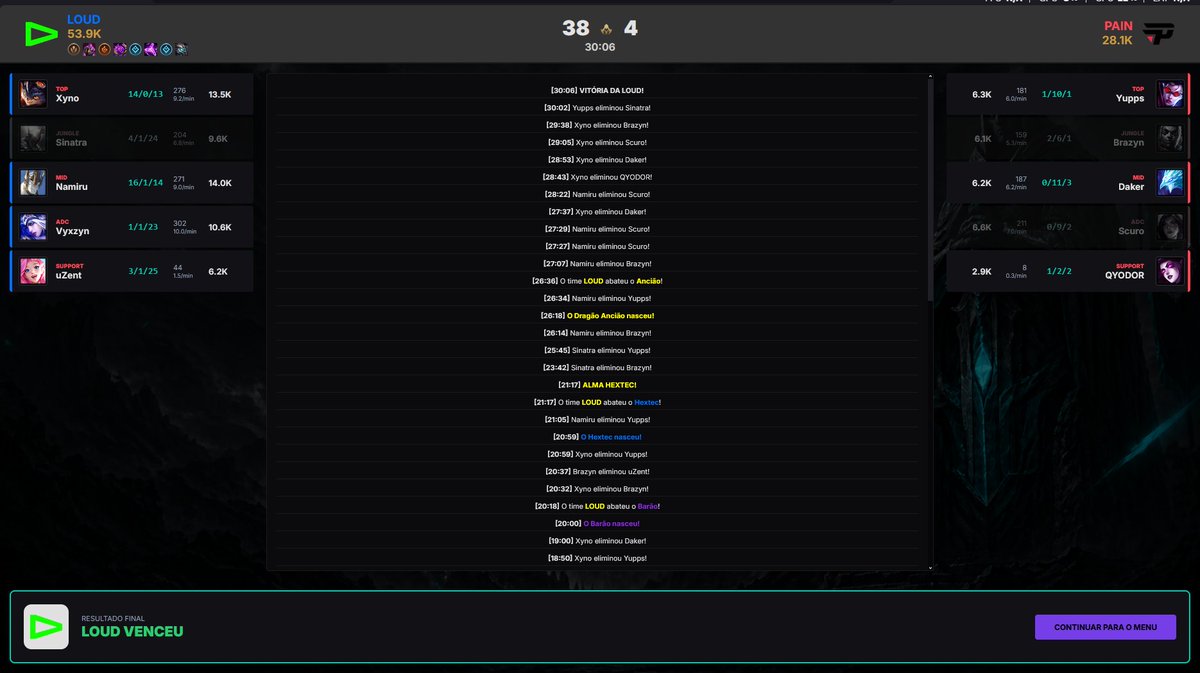Screen dimensions: 1200x673
Task: Click the '[30:06] VITÓRIA DA LOUD!' log entry
Action: click(x=597, y=90)
